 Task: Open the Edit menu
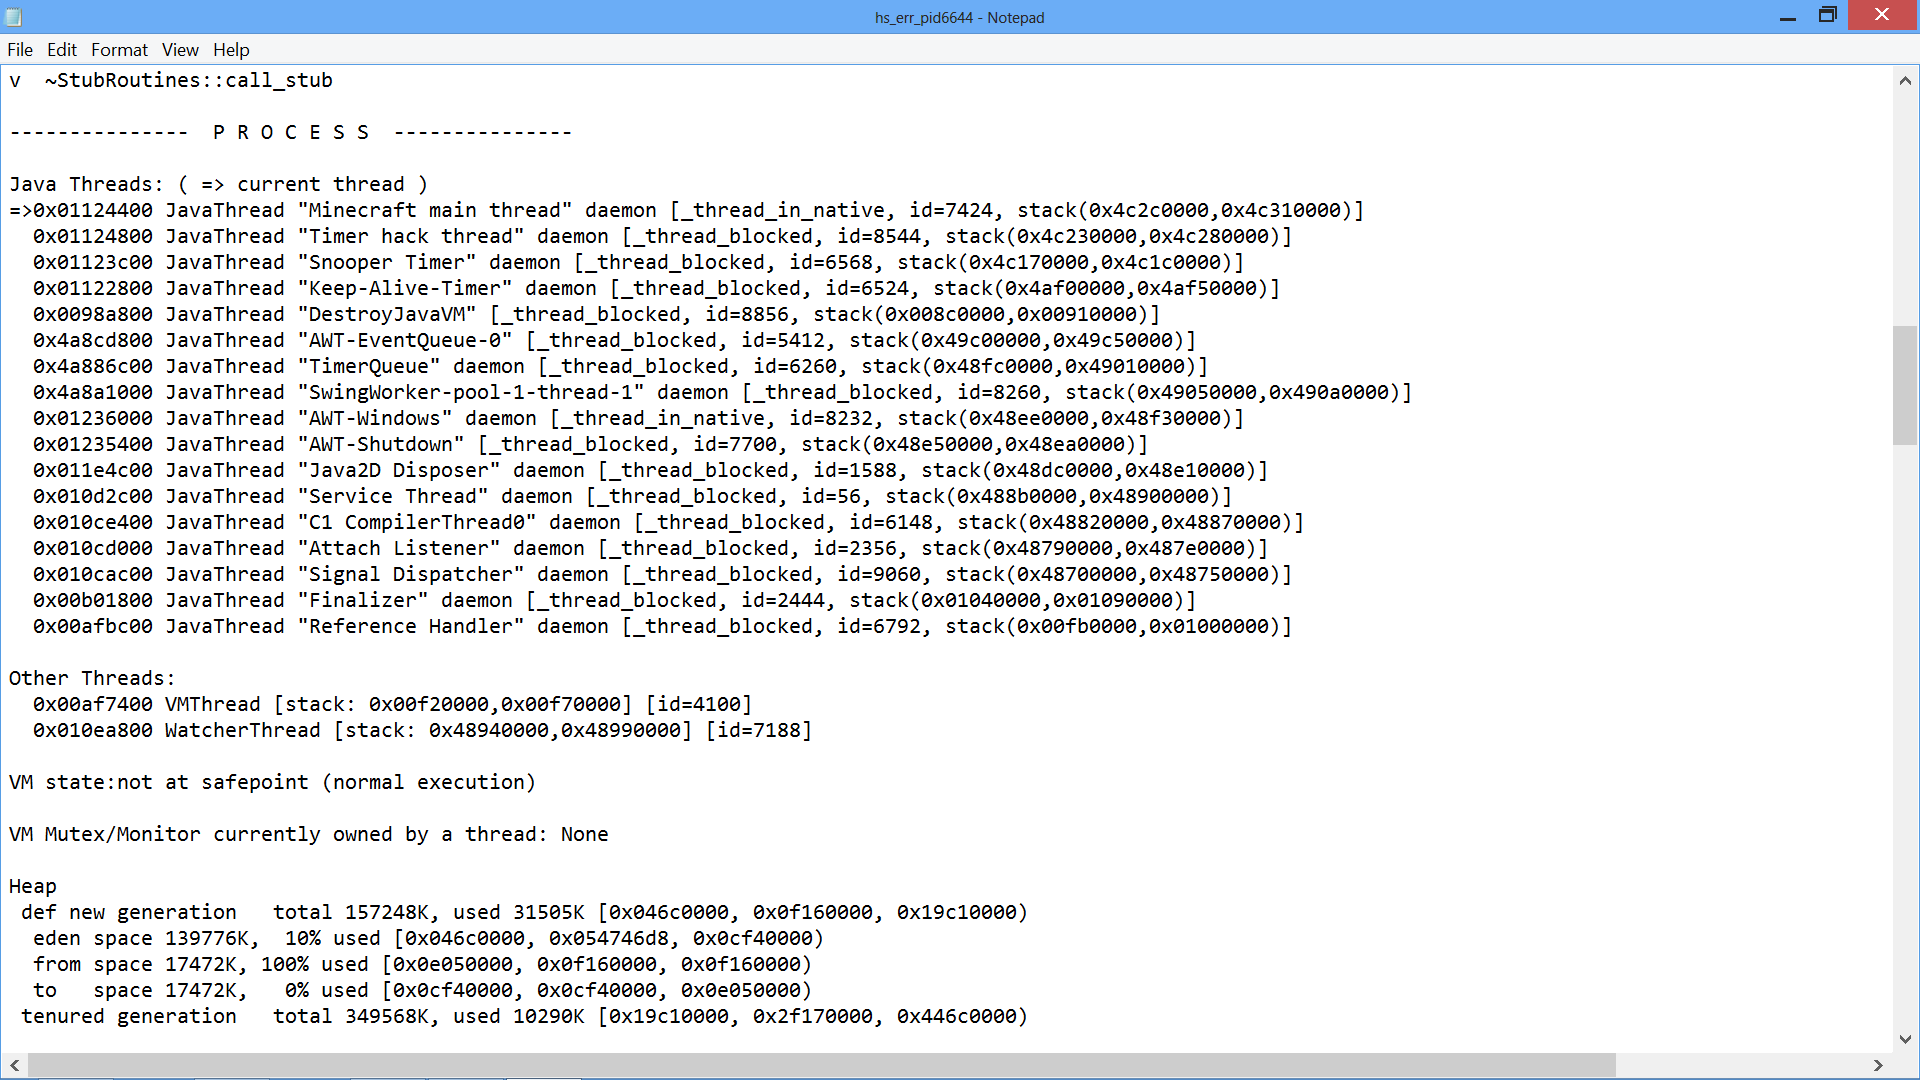(61, 50)
